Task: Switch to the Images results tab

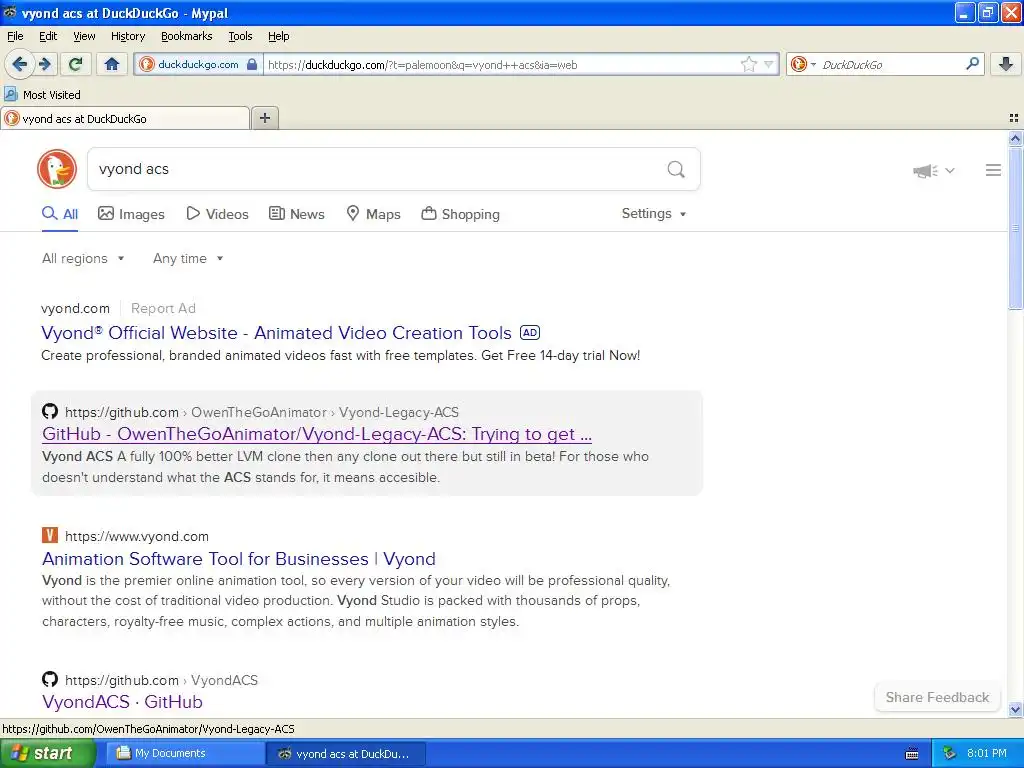Action: pos(131,214)
